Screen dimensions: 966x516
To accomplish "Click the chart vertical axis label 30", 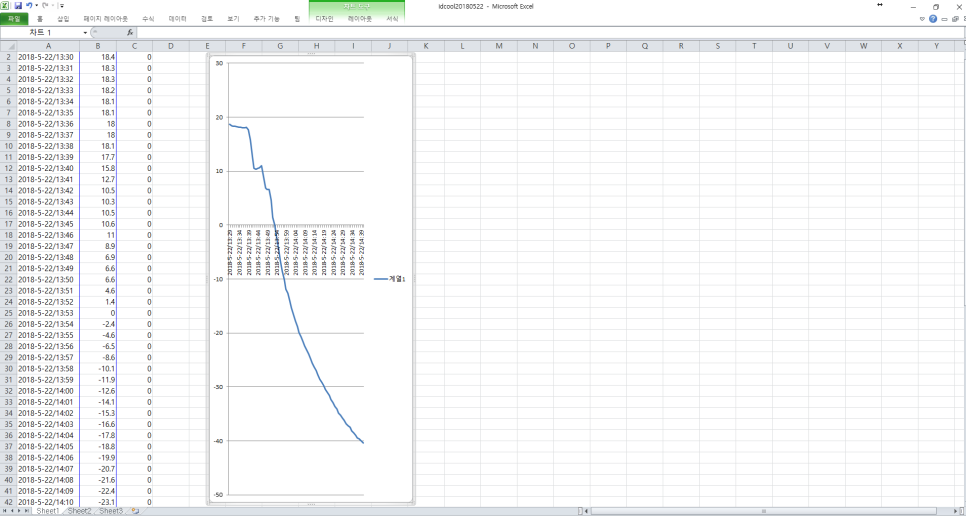I will click(x=219, y=63).
